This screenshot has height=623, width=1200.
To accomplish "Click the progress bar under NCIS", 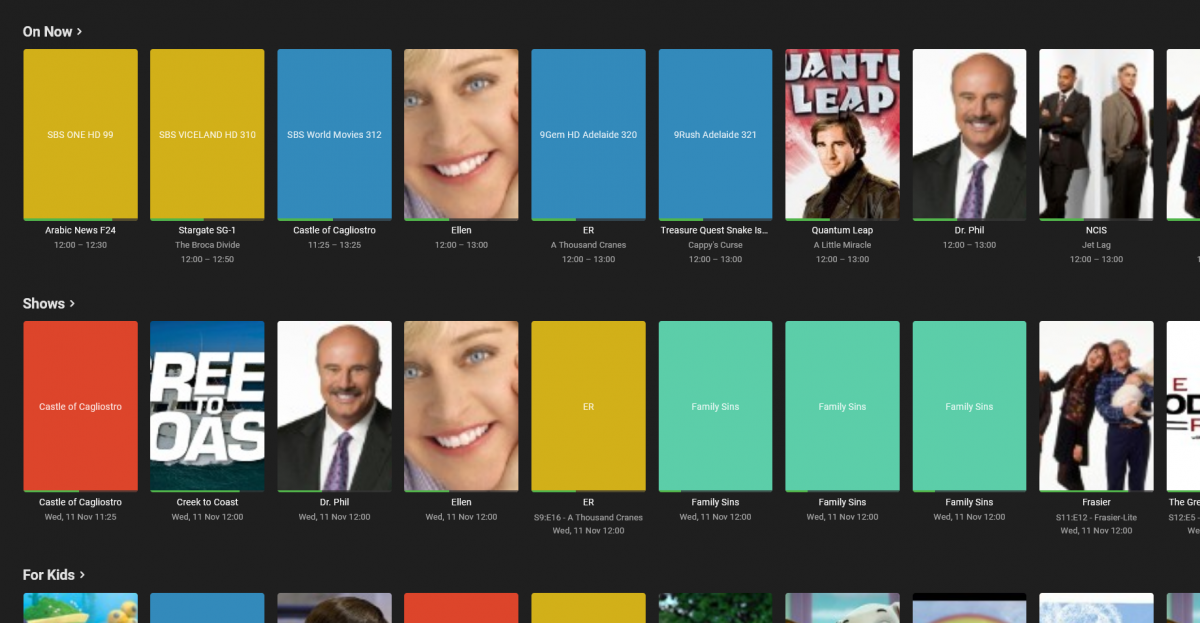I will (1096, 218).
